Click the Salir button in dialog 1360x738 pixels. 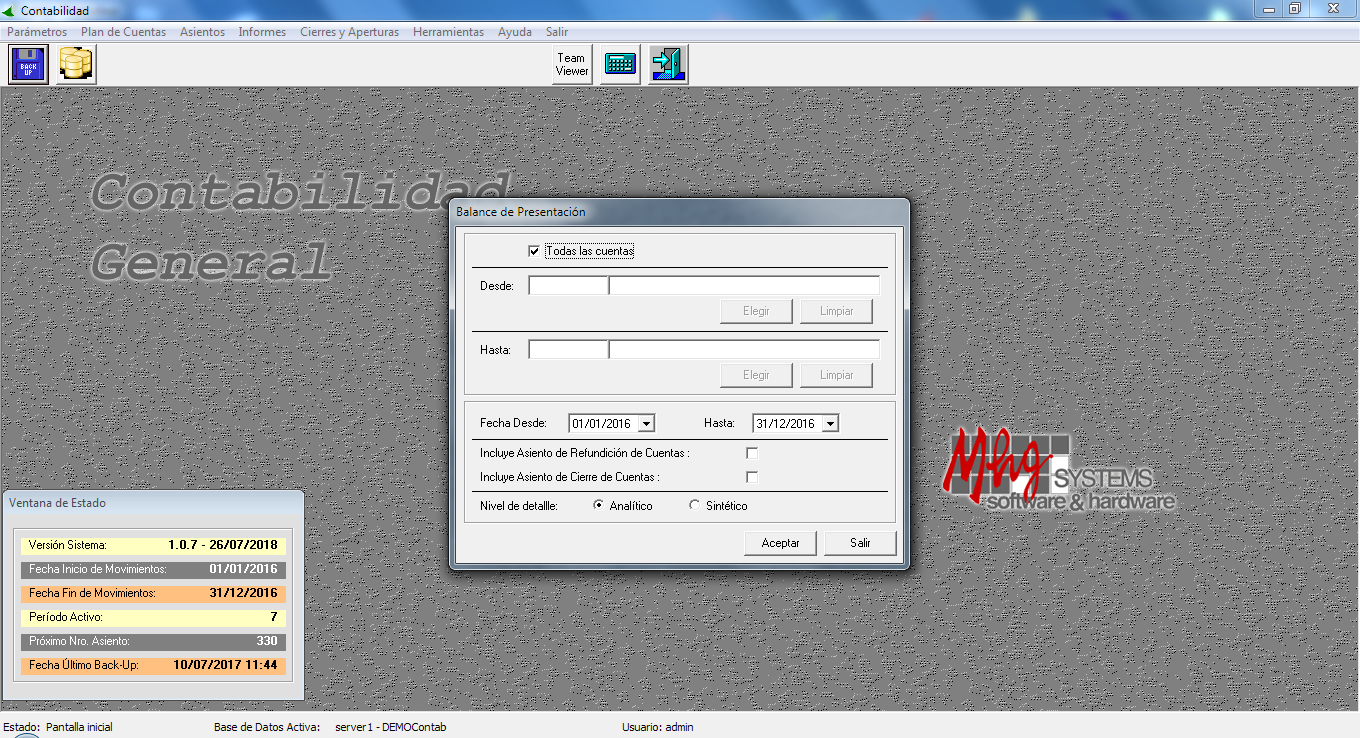pos(860,543)
